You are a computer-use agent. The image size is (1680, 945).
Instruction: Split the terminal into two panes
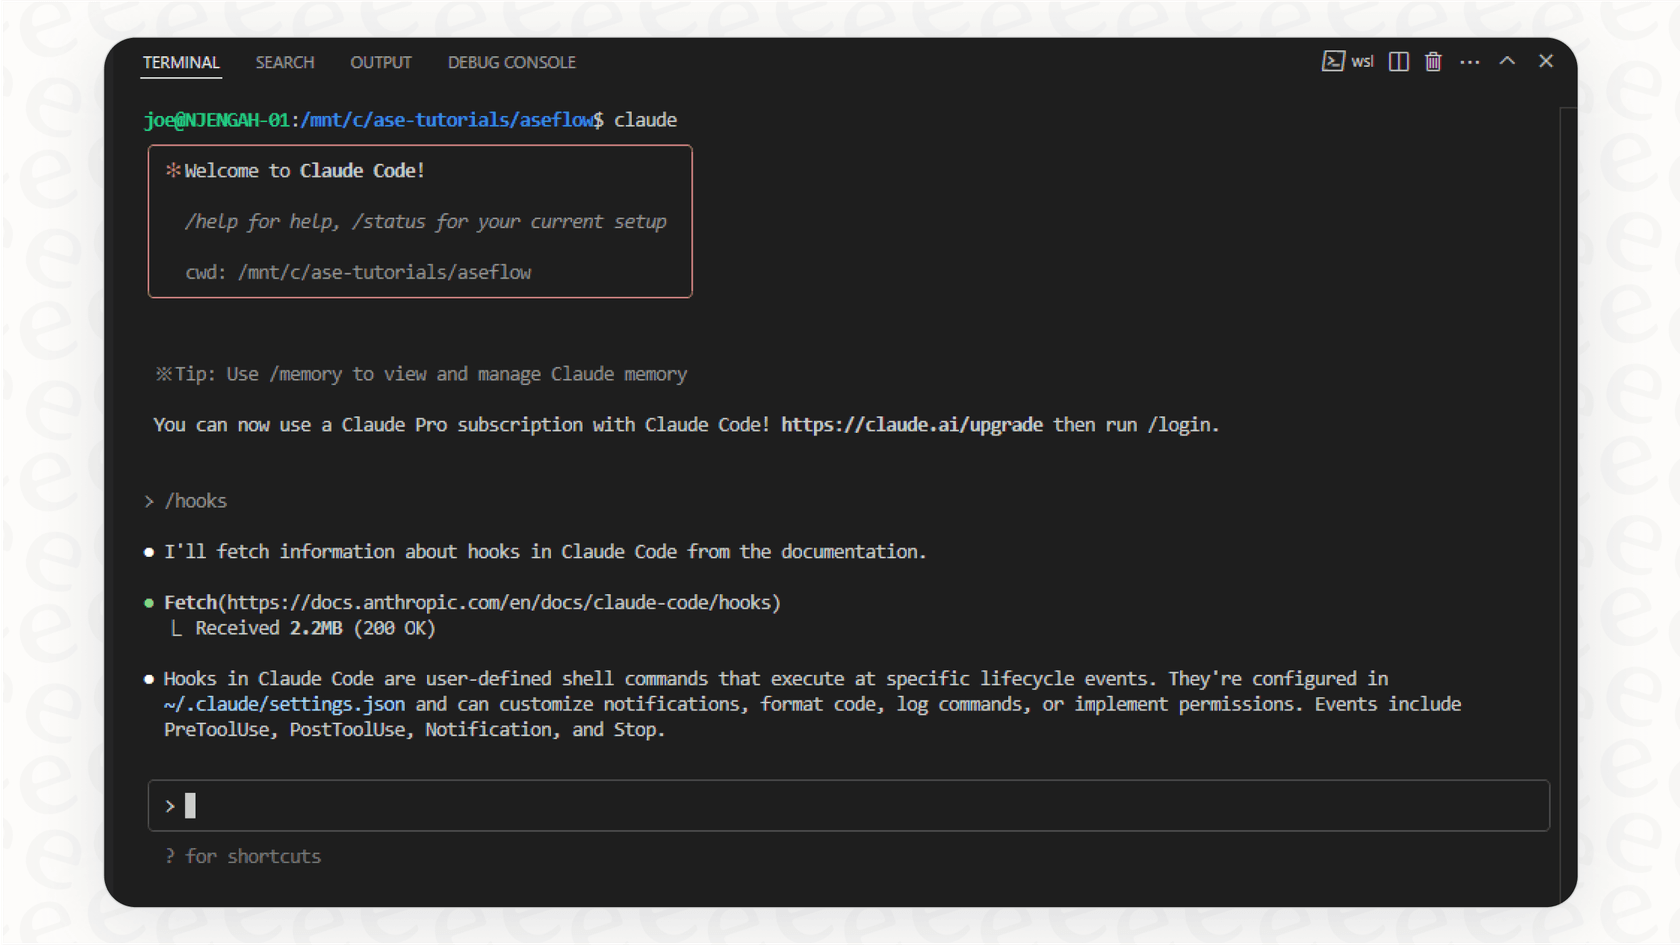pos(1398,61)
